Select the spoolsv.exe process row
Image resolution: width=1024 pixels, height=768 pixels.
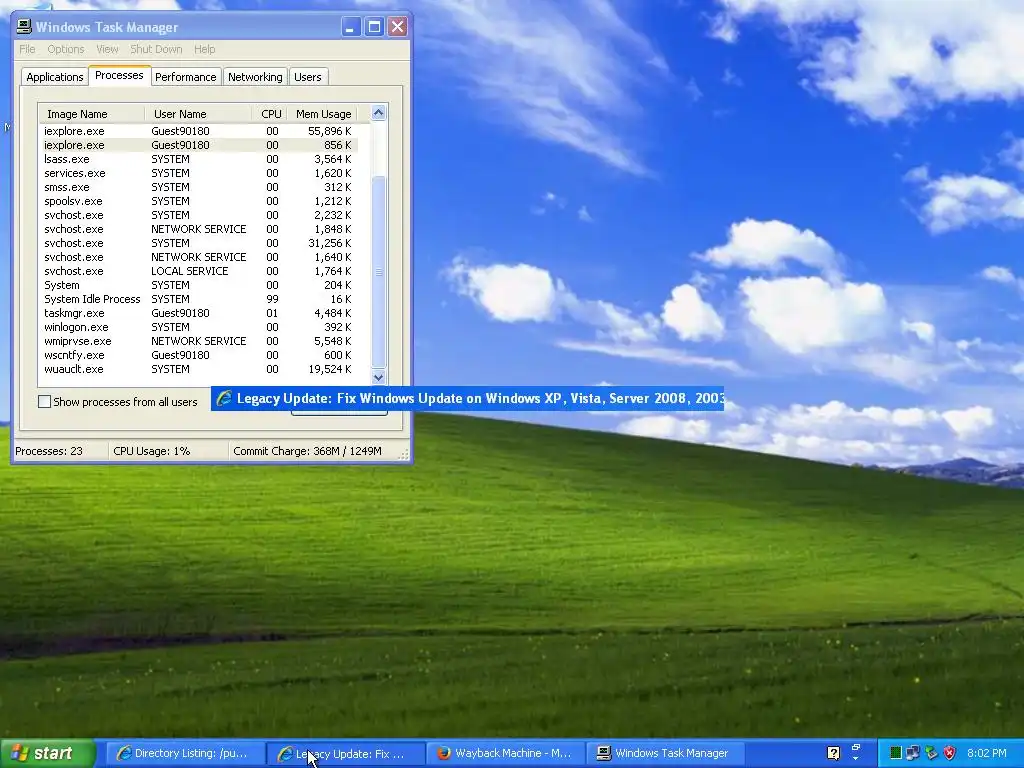[x=198, y=201]
